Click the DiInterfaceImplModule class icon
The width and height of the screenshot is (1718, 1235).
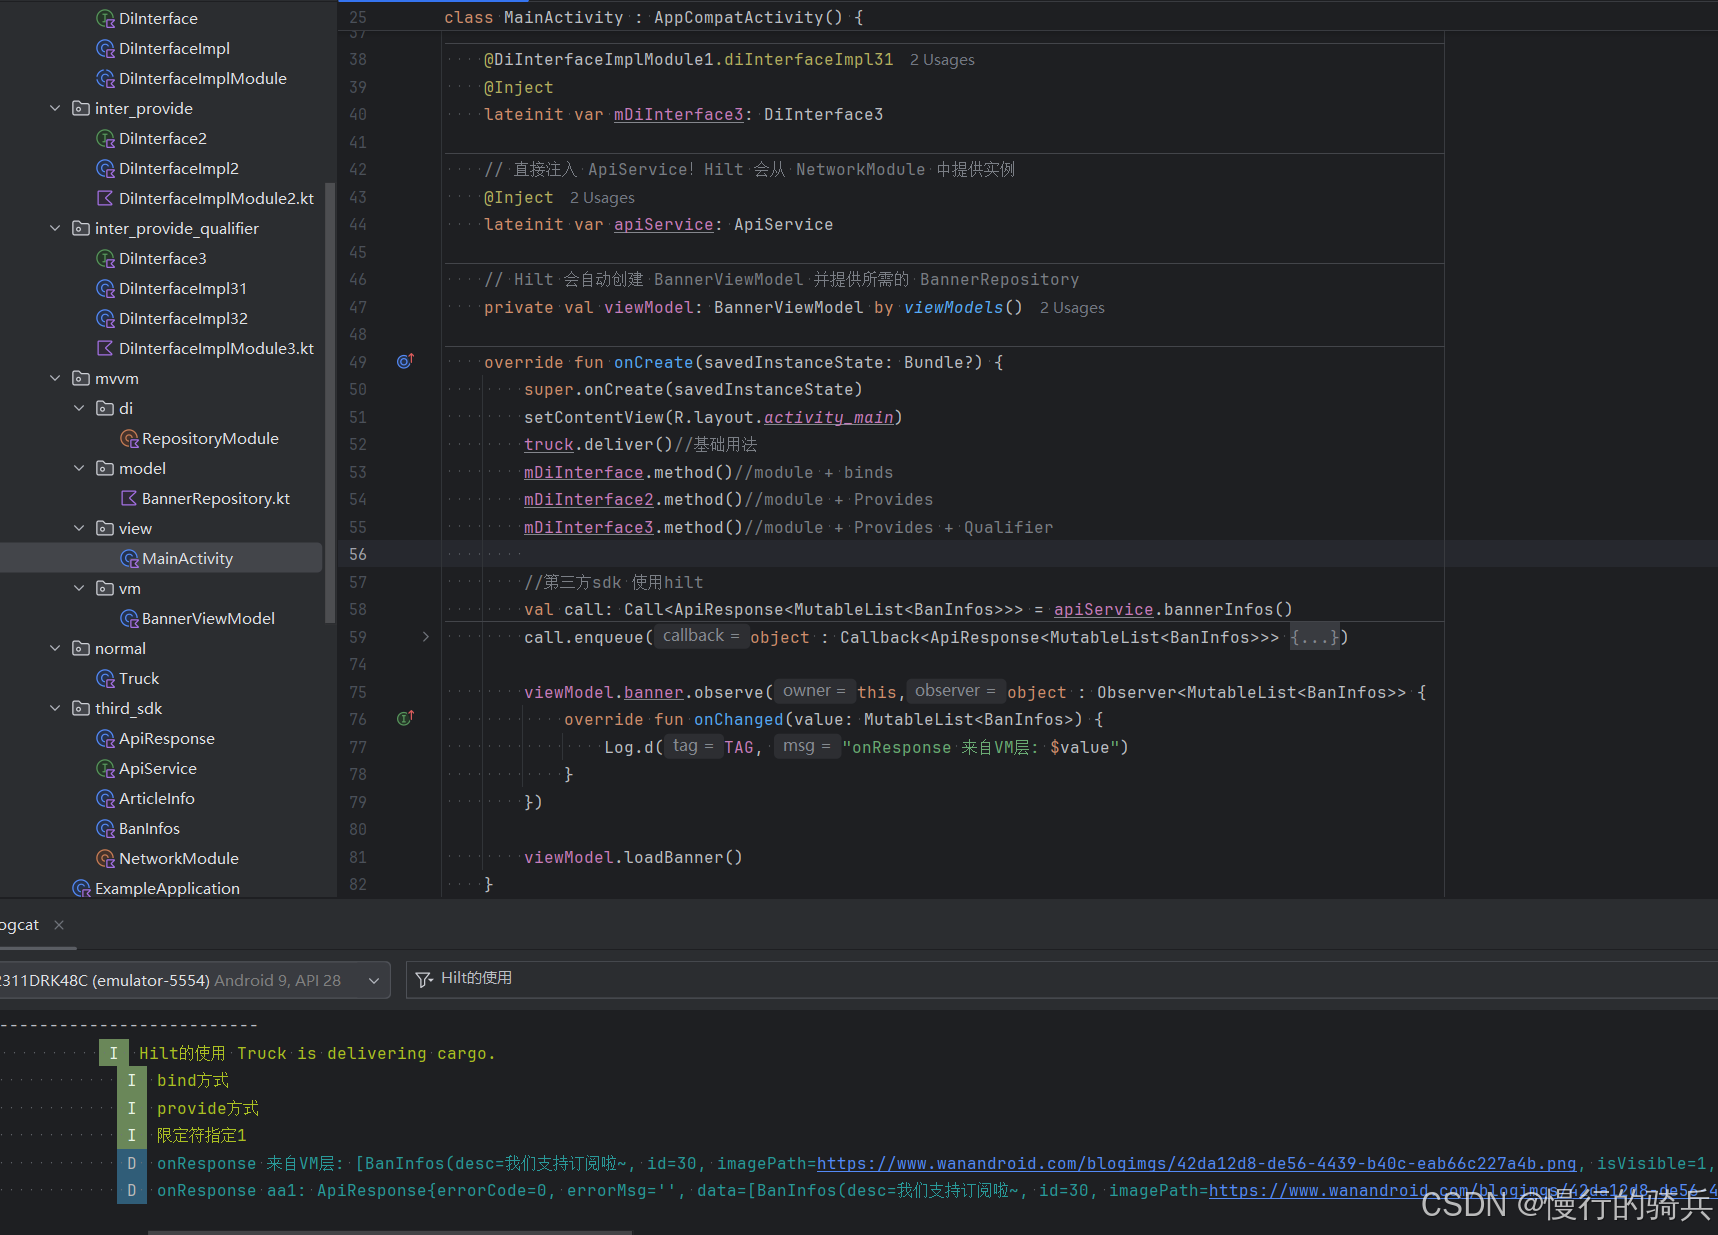[105, 78]
